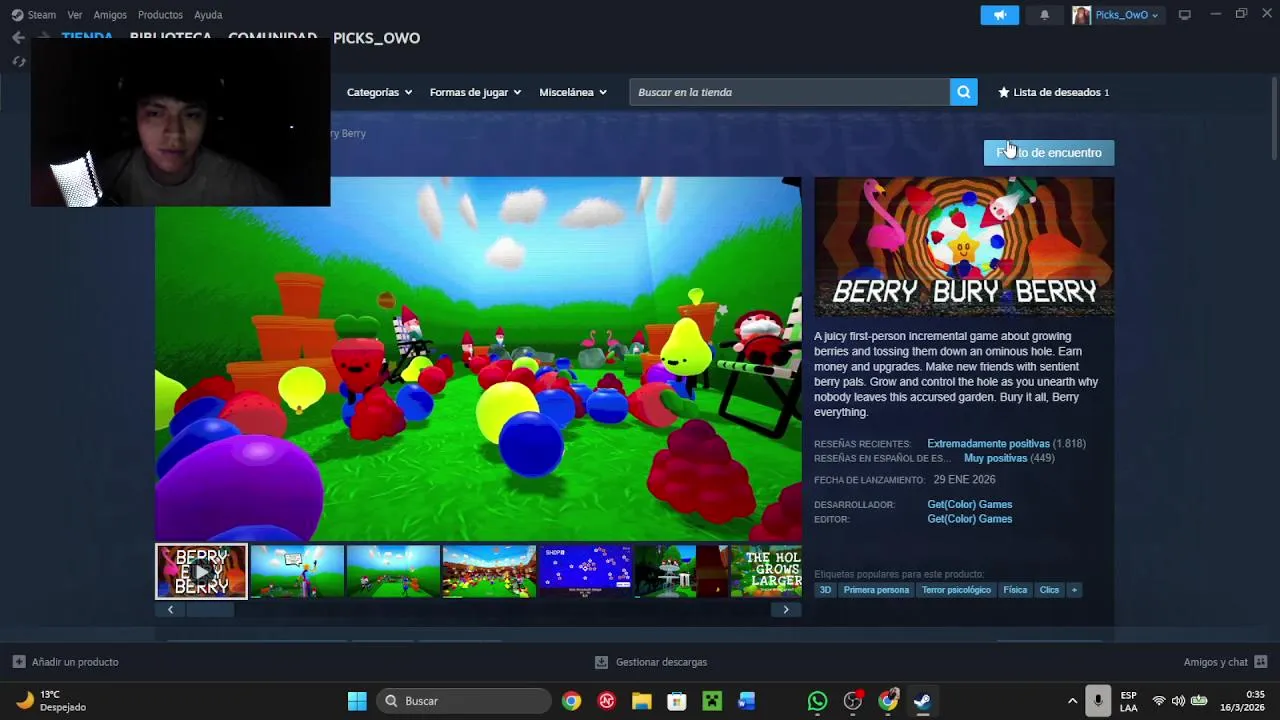Open Lista de deseados wishlist

point(1056,92)
